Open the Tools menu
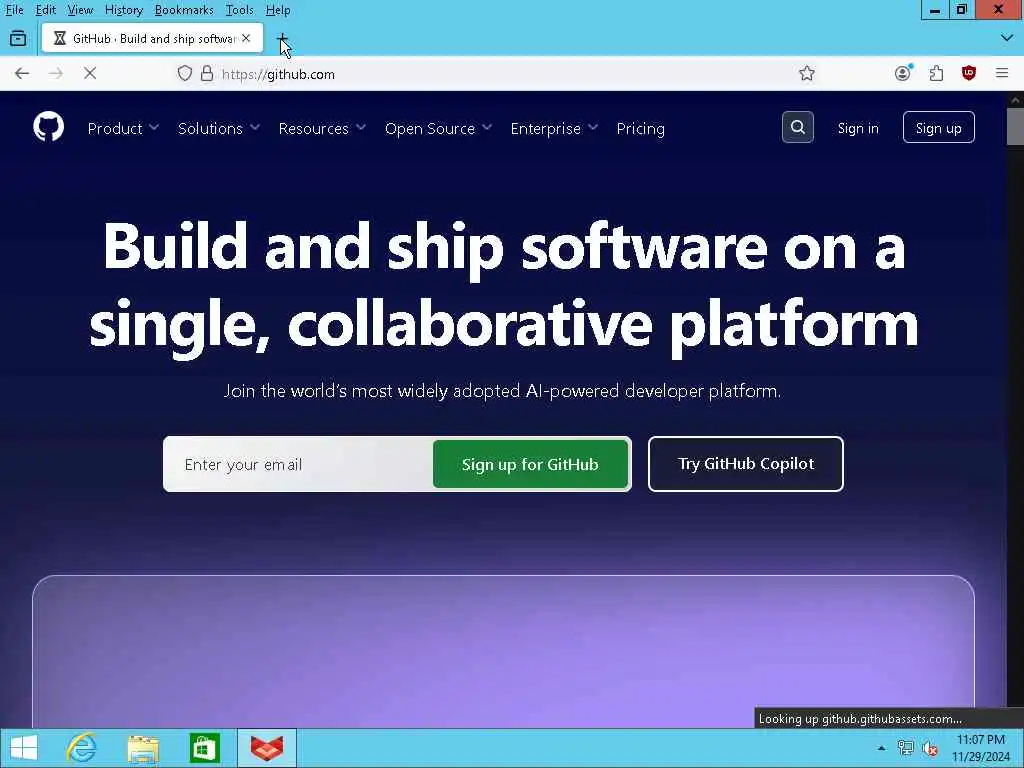Image resolution: width=1024 pixels, height=768 pixels. pyautogui.click(x=239, y=10)
